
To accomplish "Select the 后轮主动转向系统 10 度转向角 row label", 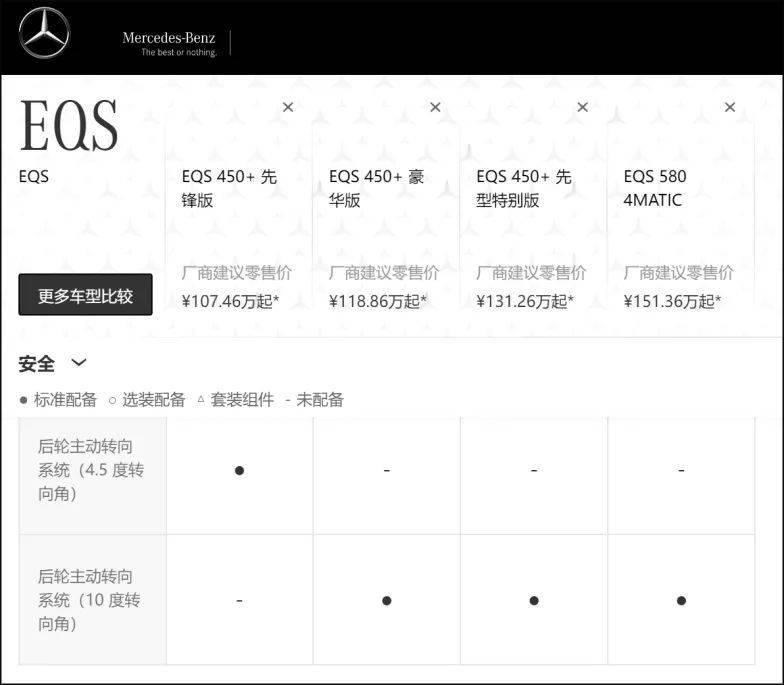I will [92, 600].
